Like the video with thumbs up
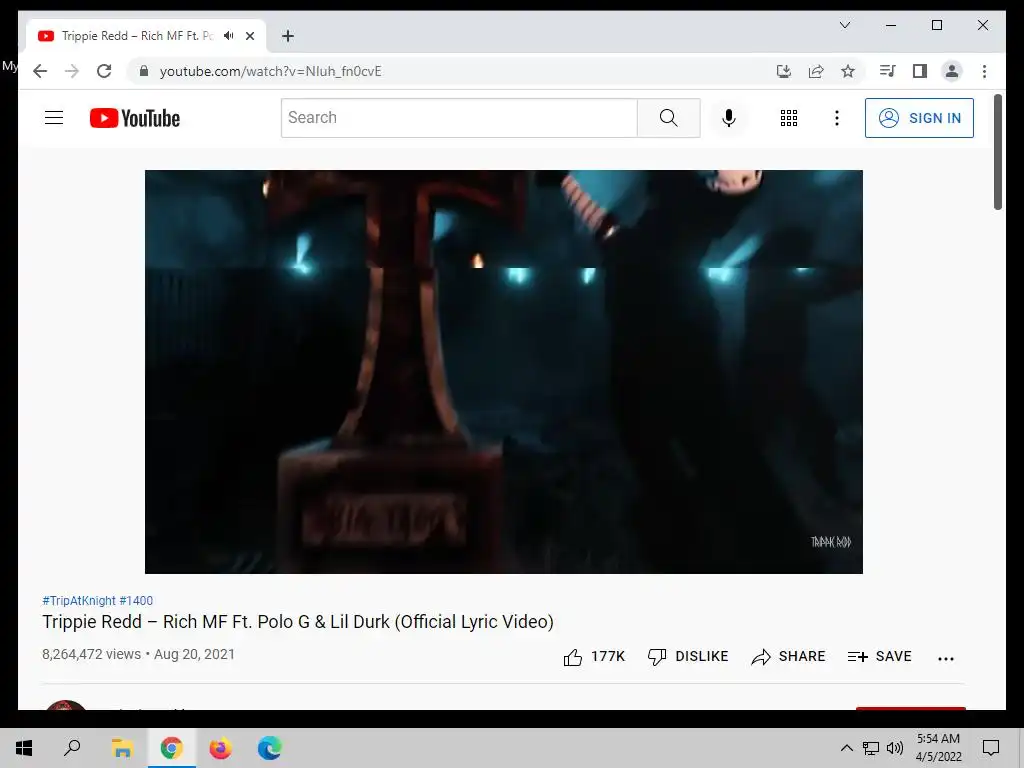 594,656
